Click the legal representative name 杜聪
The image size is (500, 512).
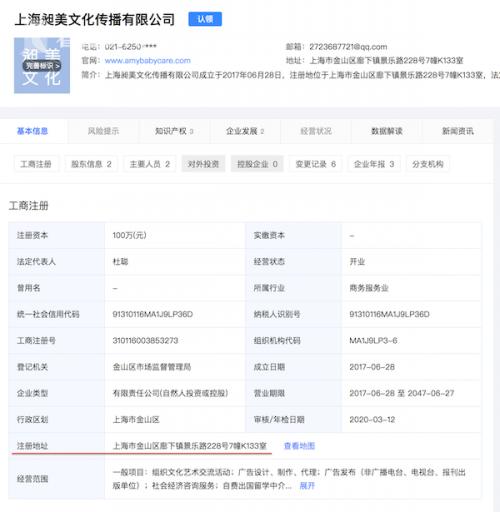click(x=120, y=262)
